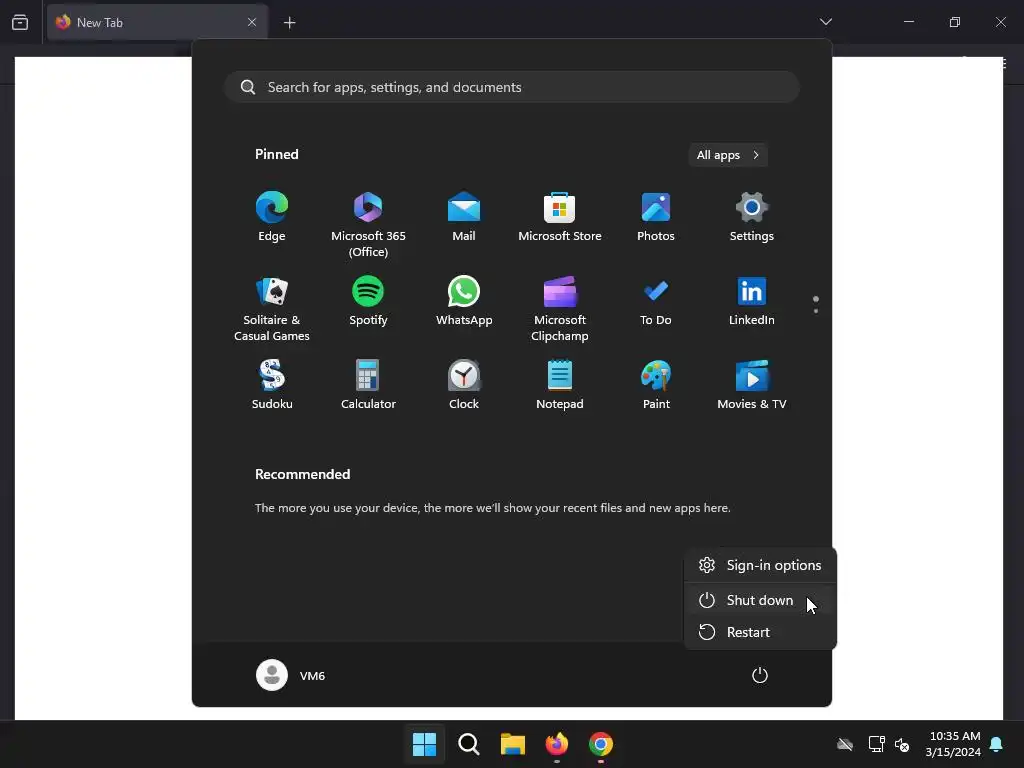Click the muted volume tray icon

(902, 744)
